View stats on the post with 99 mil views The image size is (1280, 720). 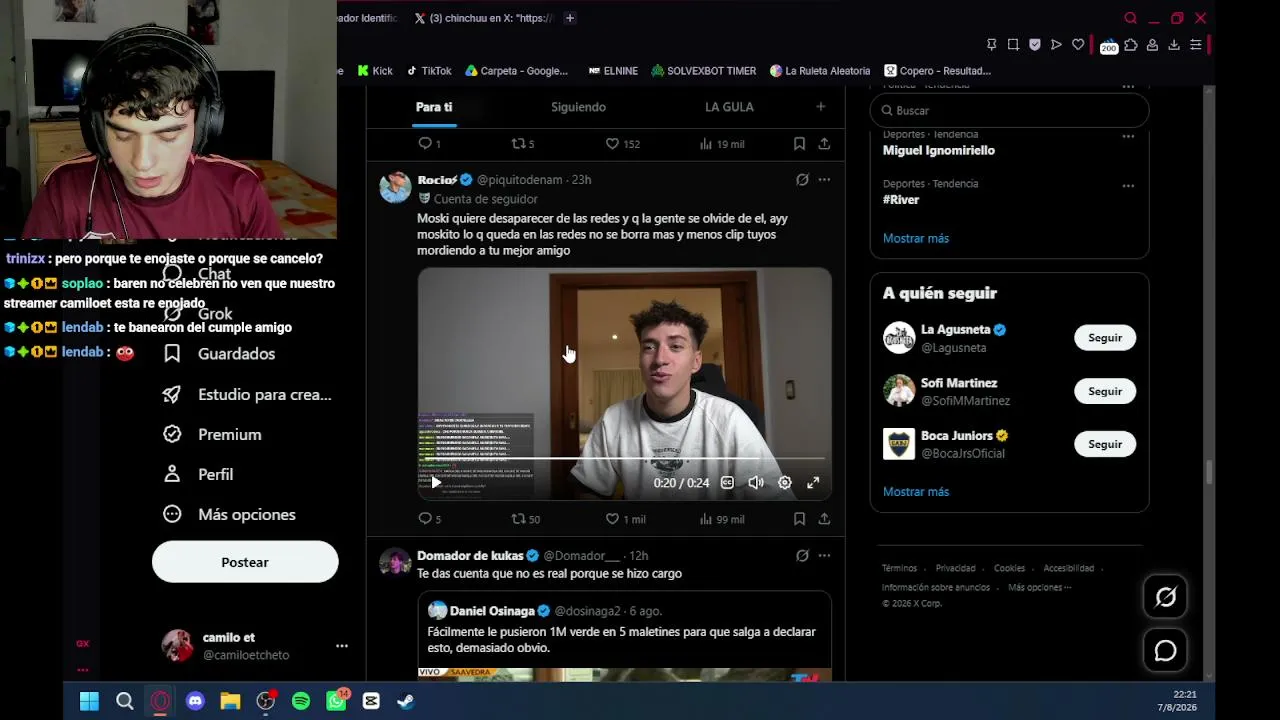(x=722, y=519)
